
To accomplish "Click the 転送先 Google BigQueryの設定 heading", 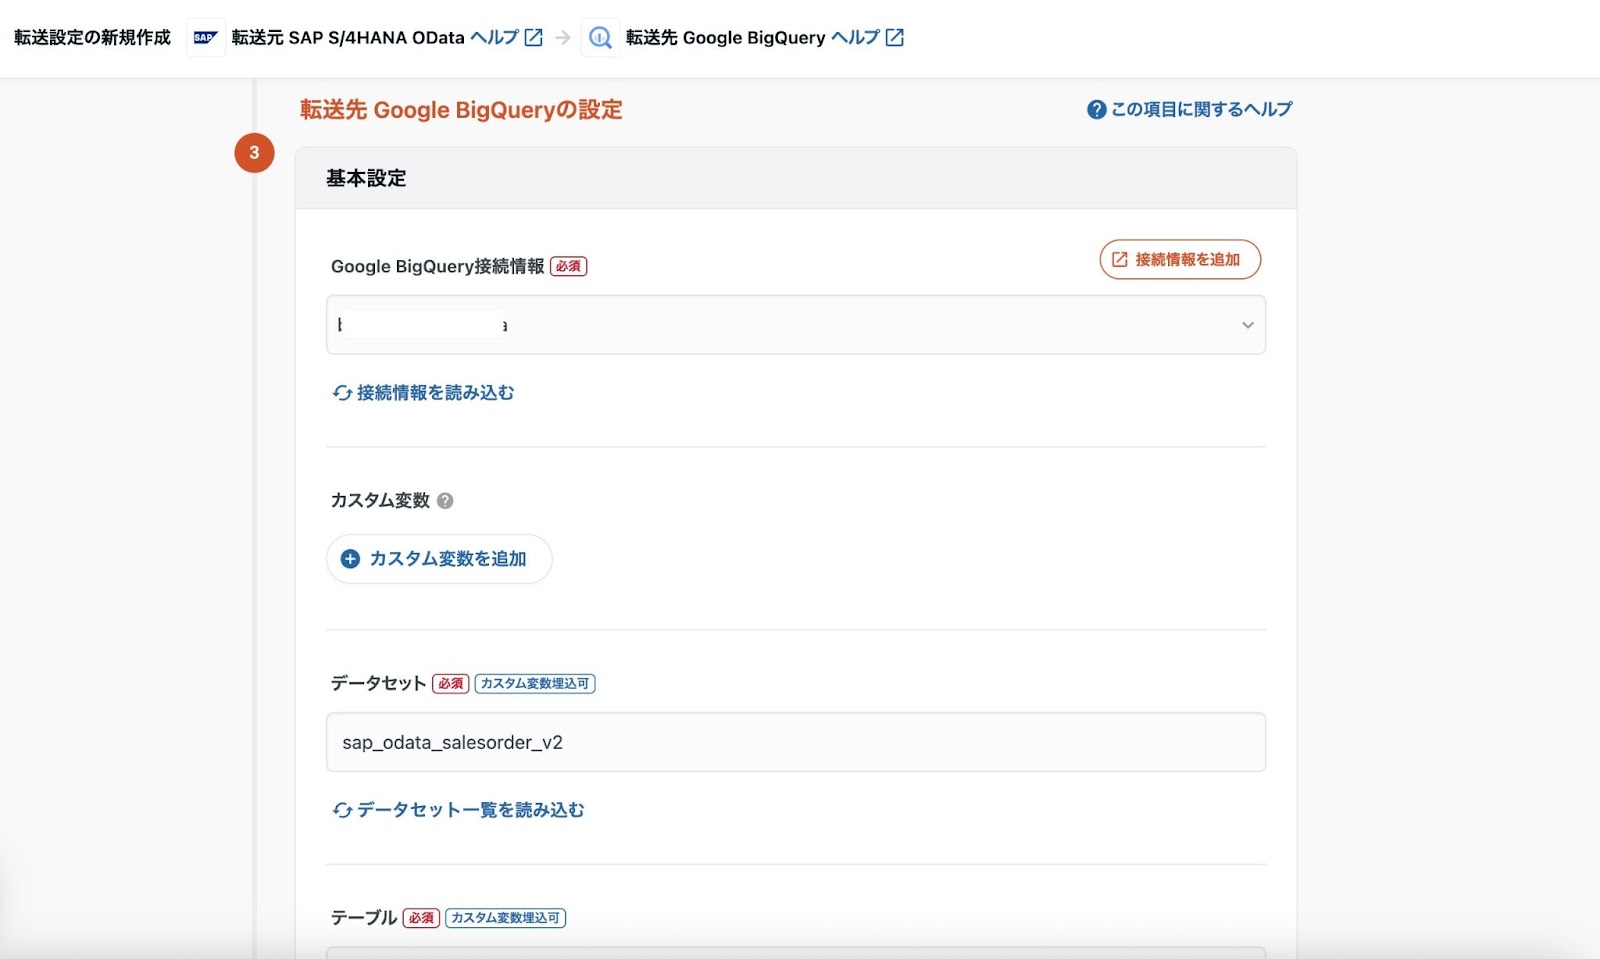I will [461, 110].
